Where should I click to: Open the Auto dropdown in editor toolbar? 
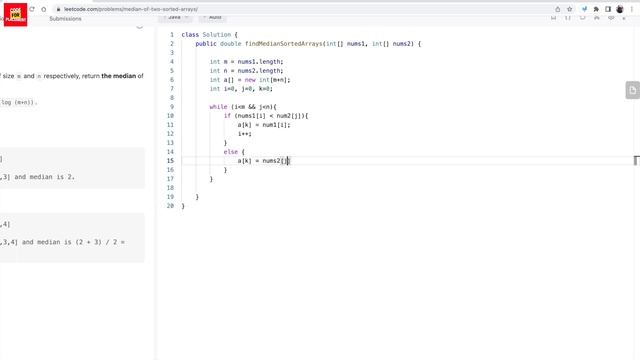click(x=212, y=18)
